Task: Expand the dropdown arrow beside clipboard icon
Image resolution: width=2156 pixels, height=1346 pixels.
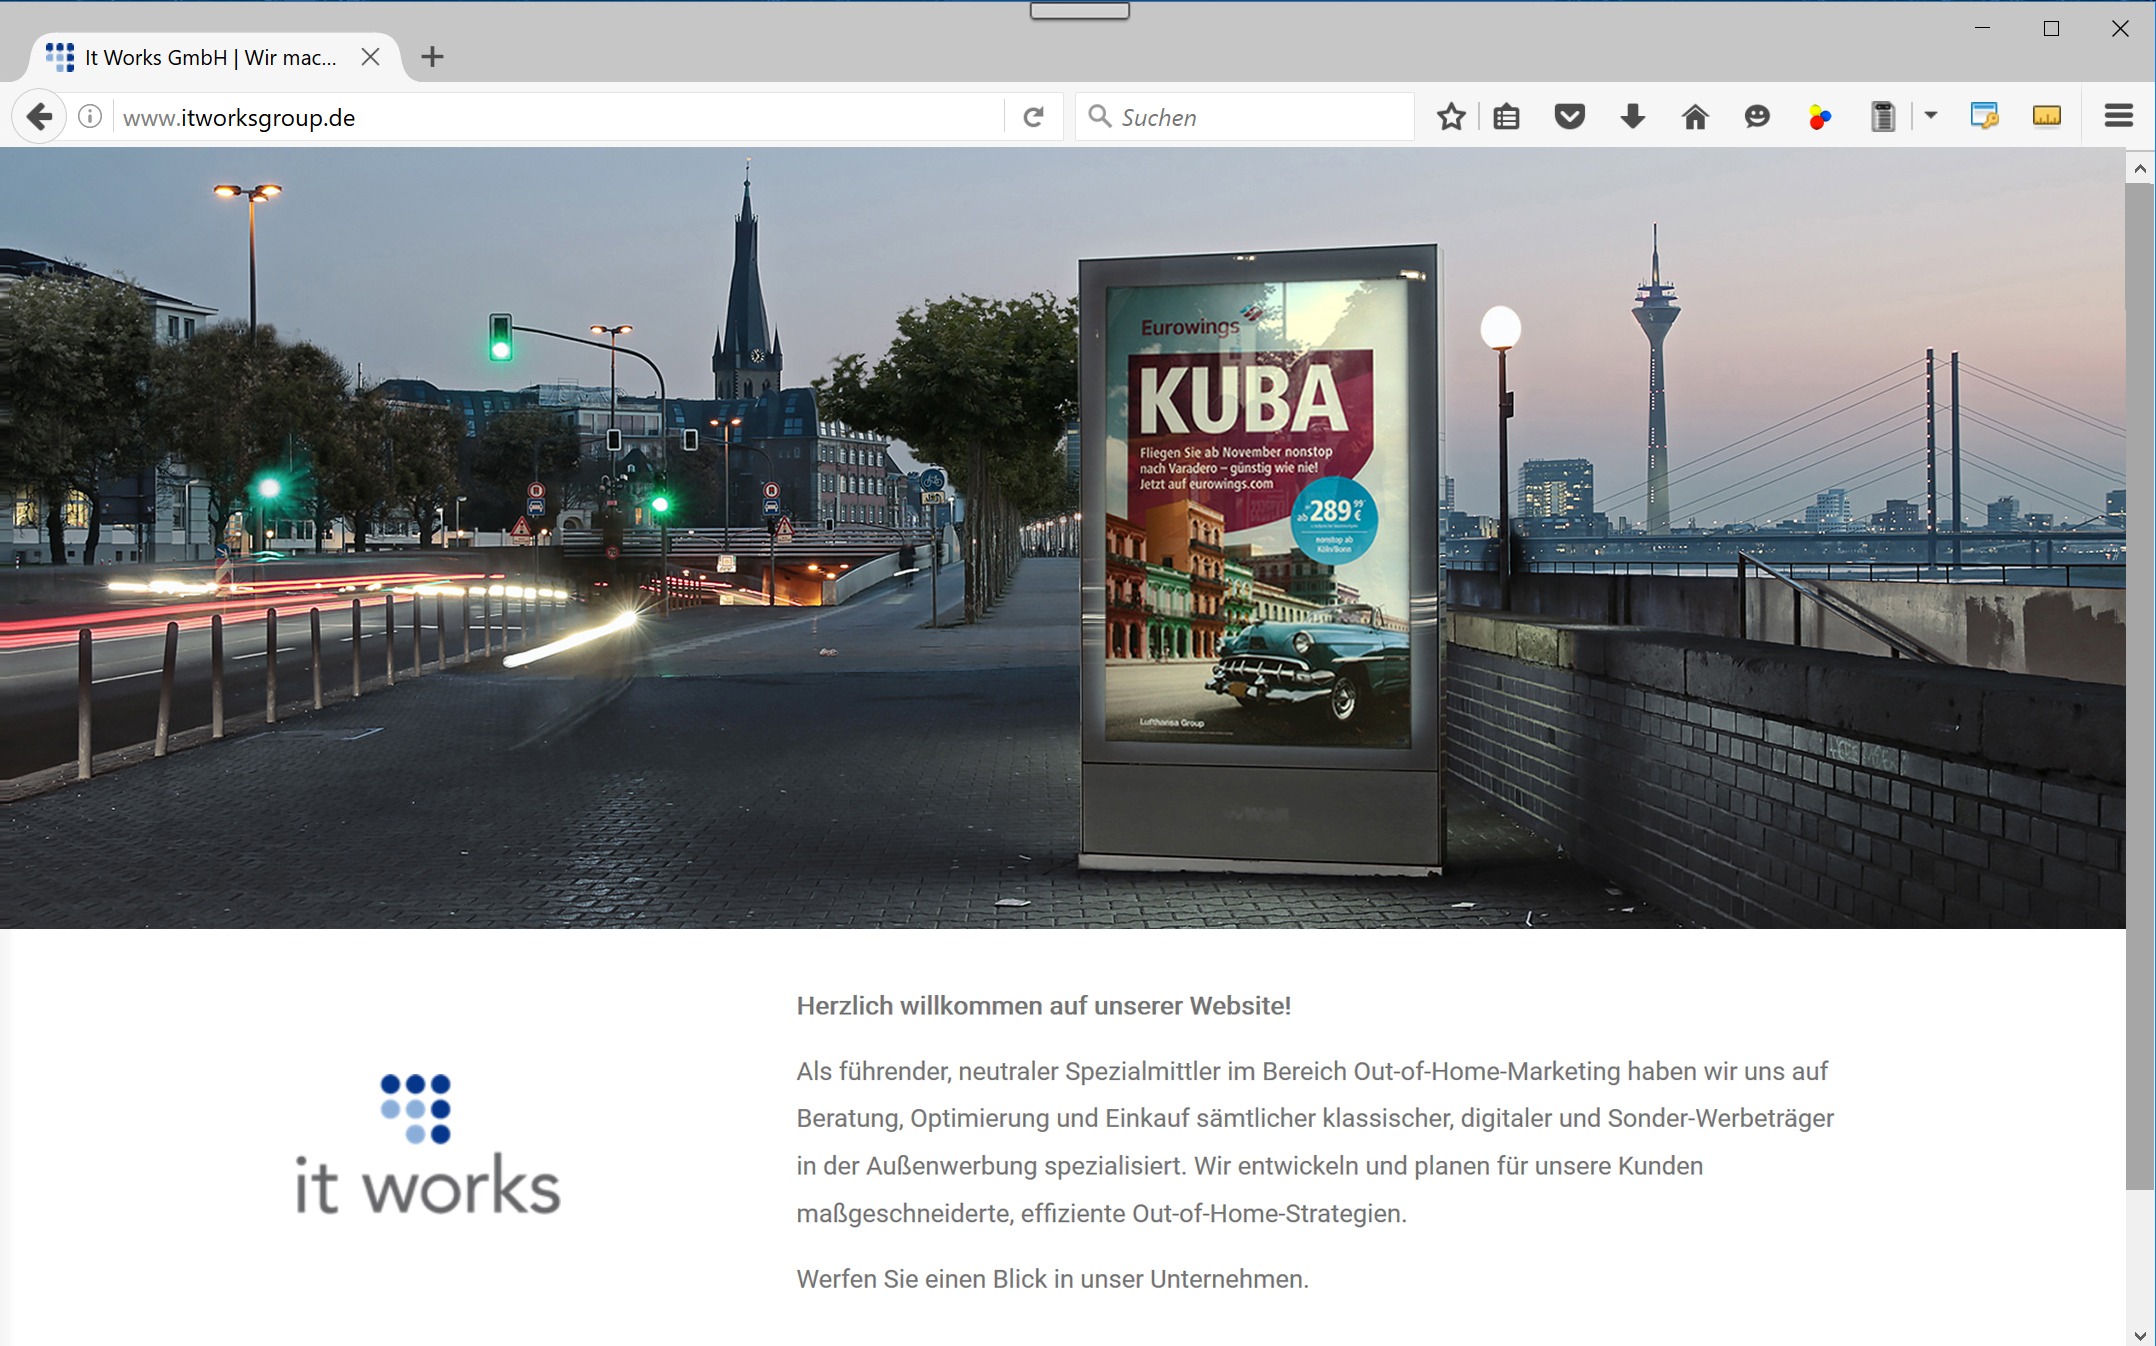Action: tap(1931, 116)
